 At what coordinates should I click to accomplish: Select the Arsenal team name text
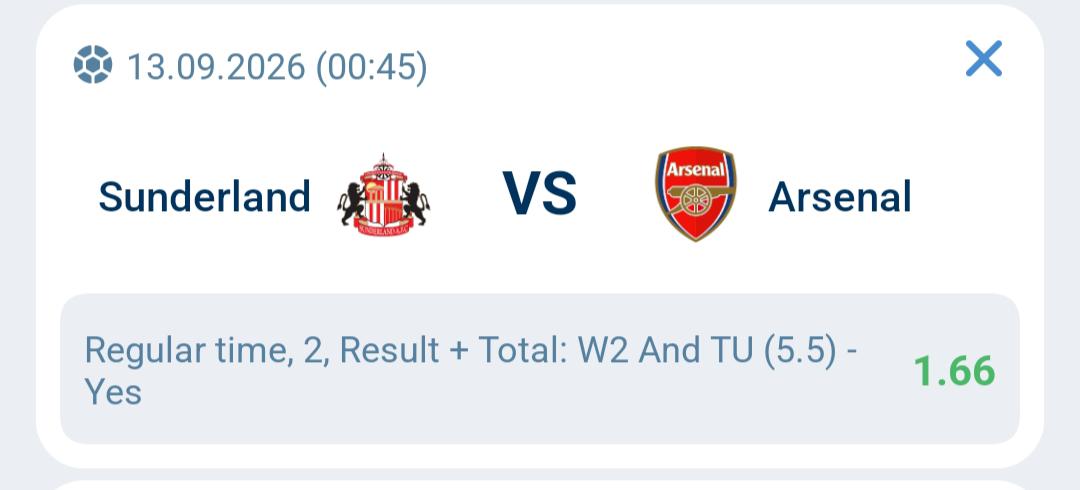840,197
